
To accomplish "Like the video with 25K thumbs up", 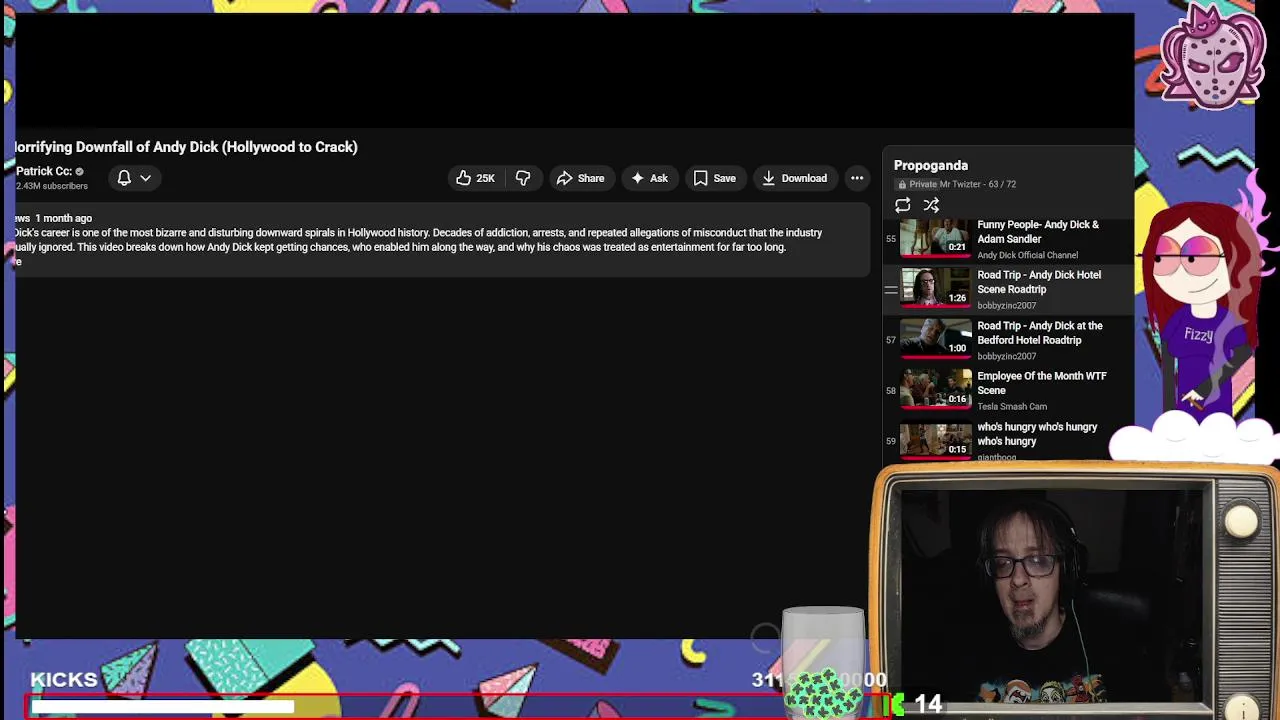I will 476,178.
